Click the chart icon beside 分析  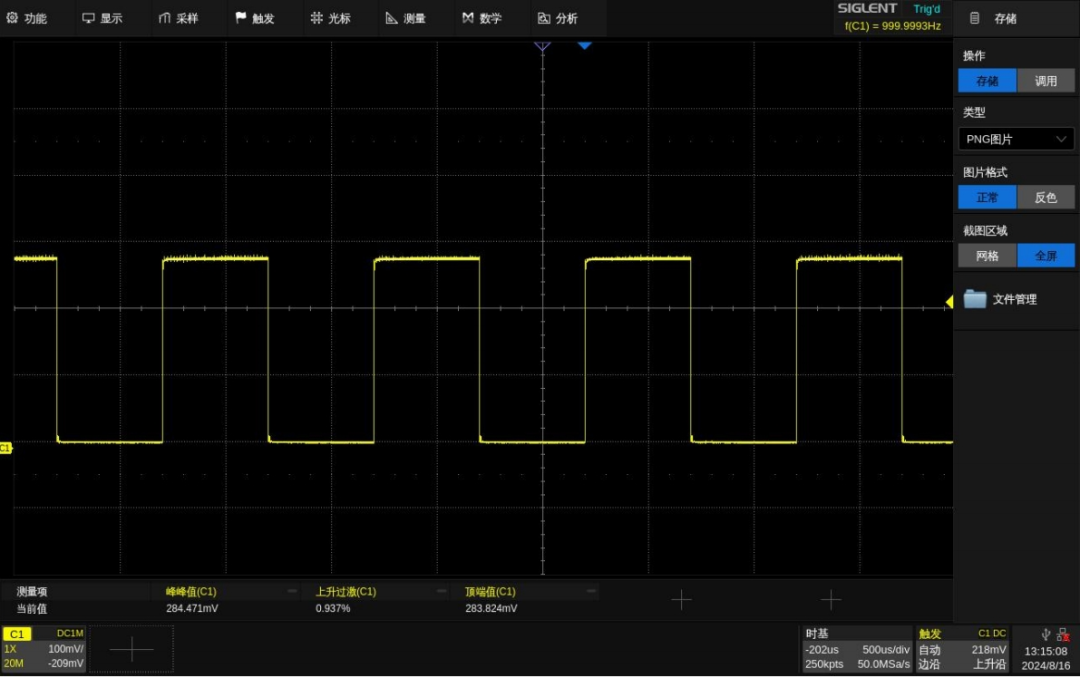[543, 18]
